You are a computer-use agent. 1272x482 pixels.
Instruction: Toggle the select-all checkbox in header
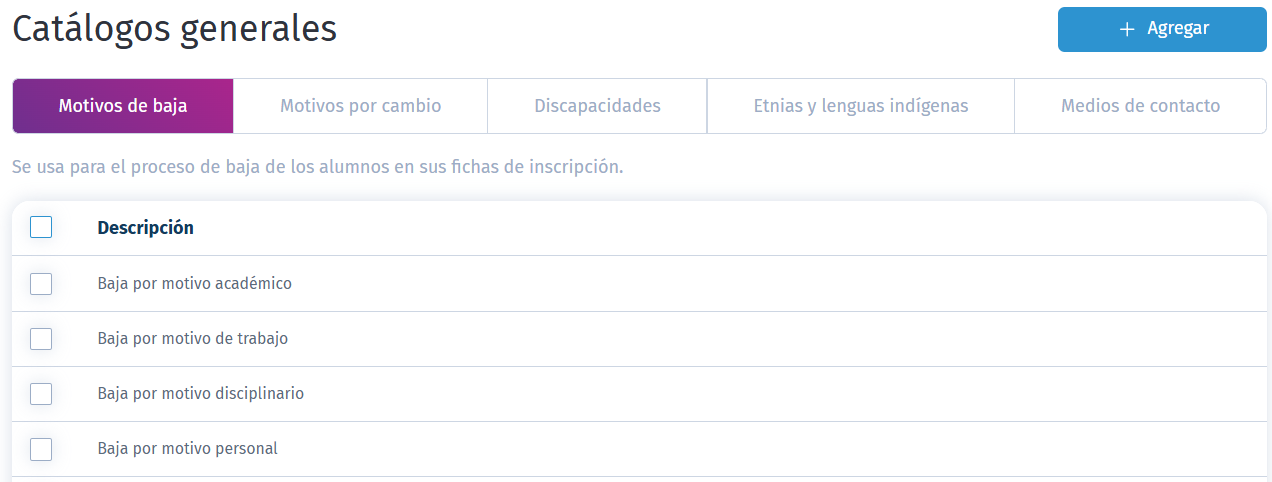point(41,228)
